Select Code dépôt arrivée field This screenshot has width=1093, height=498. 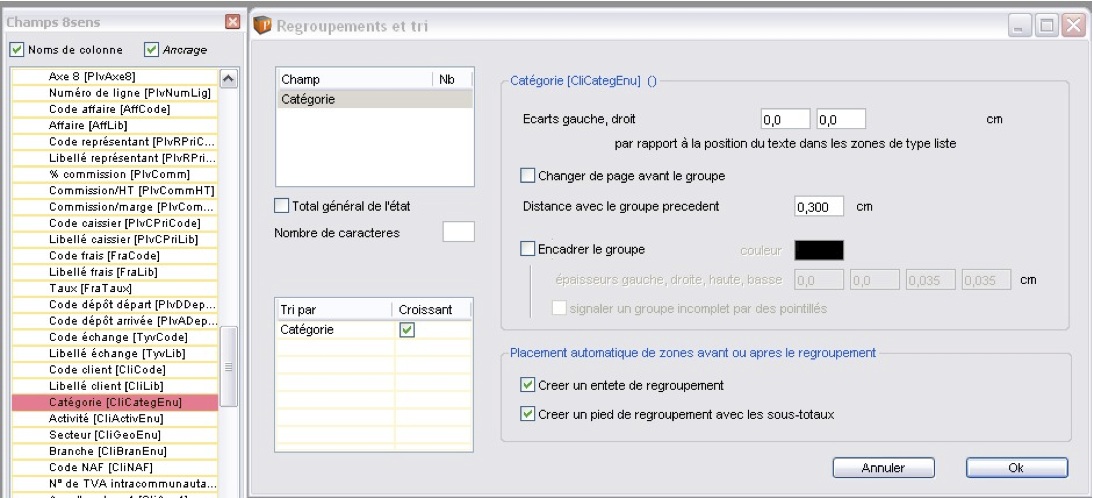[115, 321]
